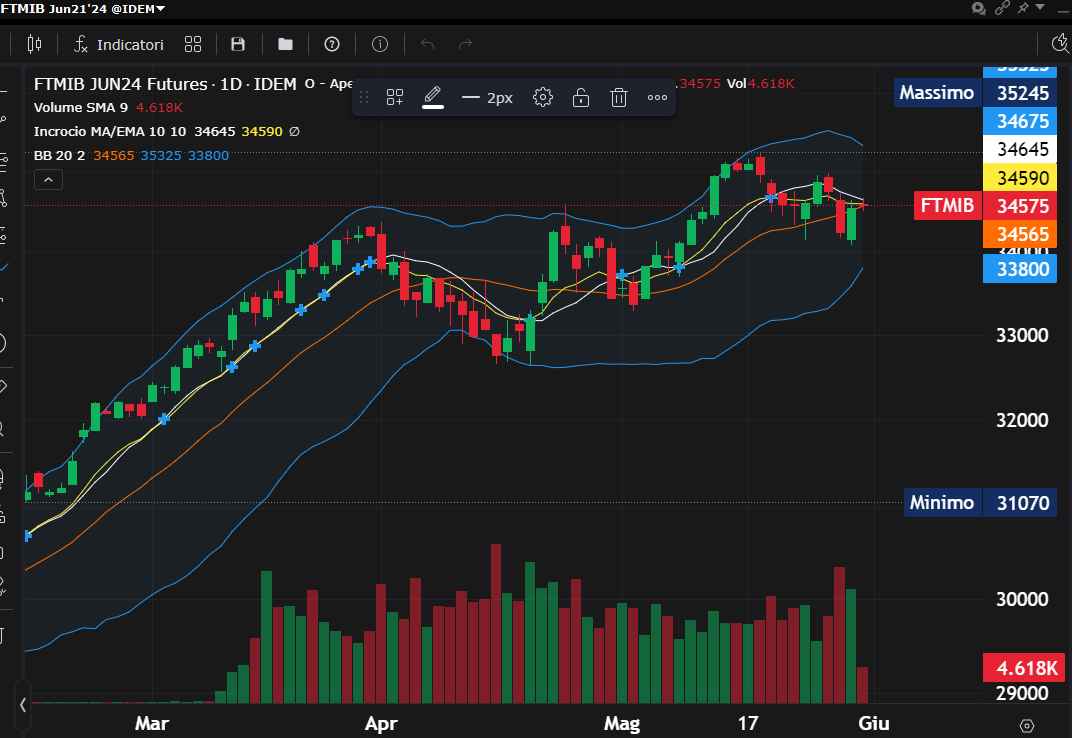Open drawing settings gear icon
This screenshot has height=738, width=1072.
click(x=543, y=97)
